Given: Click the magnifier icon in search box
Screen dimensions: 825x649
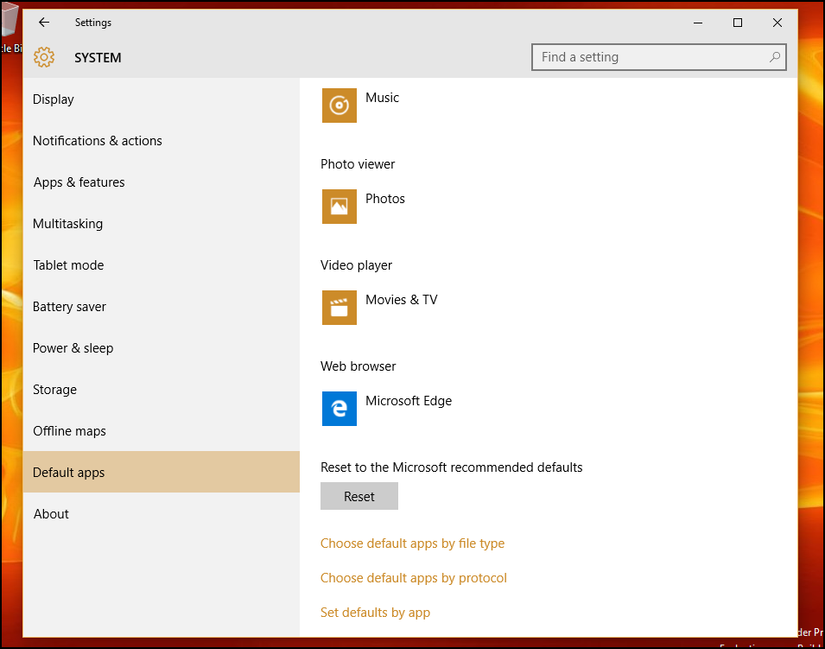Looking at the screenshot, I should click(774, 58).
